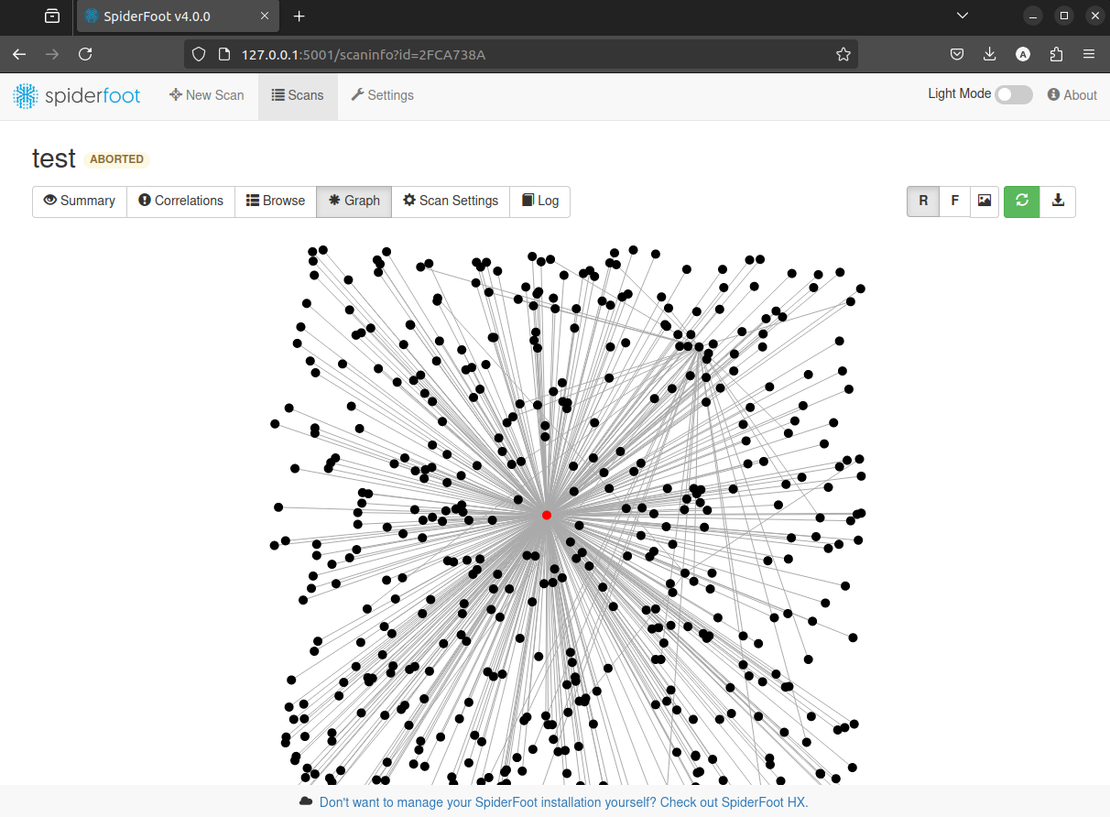Open the Browse tab
1110x817 pixels.
pos(276,201)
